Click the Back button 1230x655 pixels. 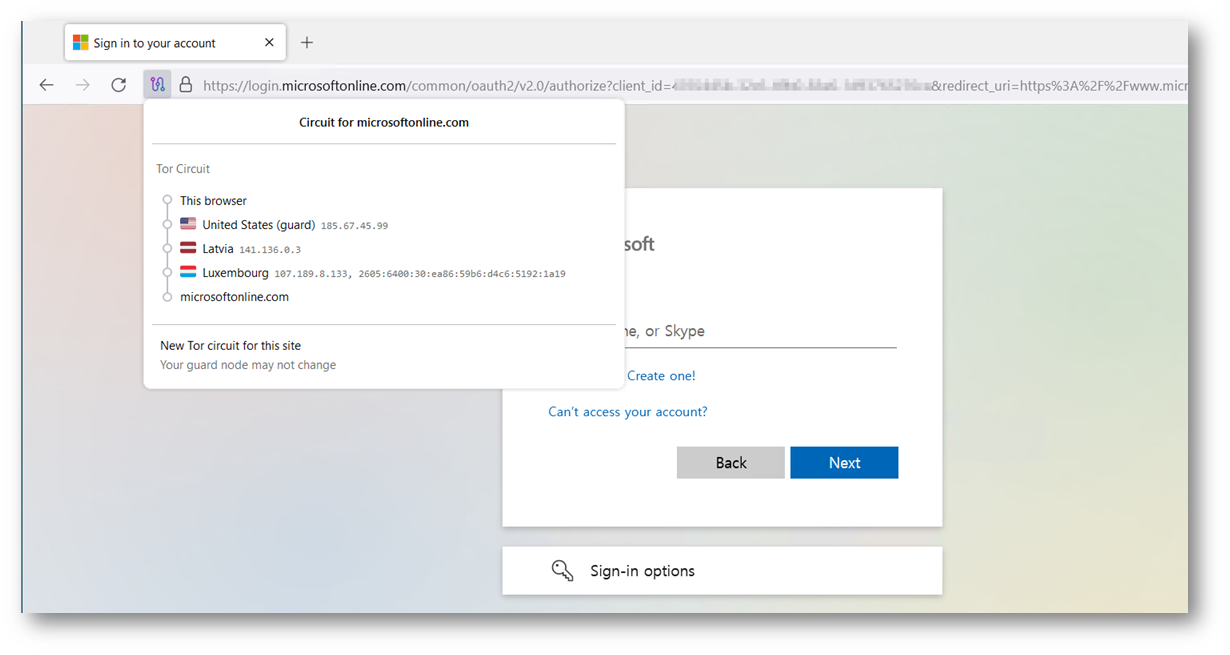click(x=731, y=463)
